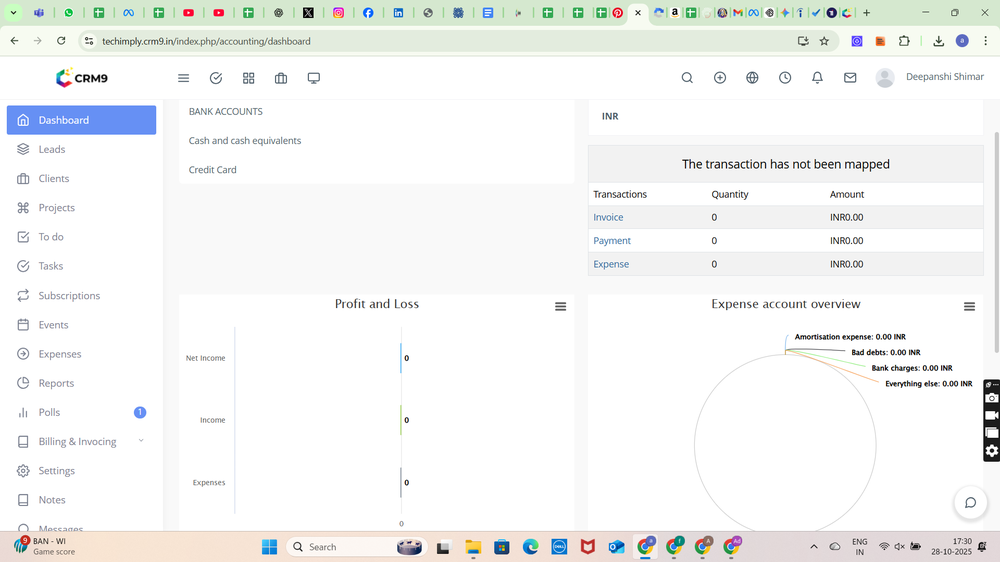The width and height of the screenshot is (1000, 562).
Task: Open tab search dropdown arrow
Action: click(13, 13)
